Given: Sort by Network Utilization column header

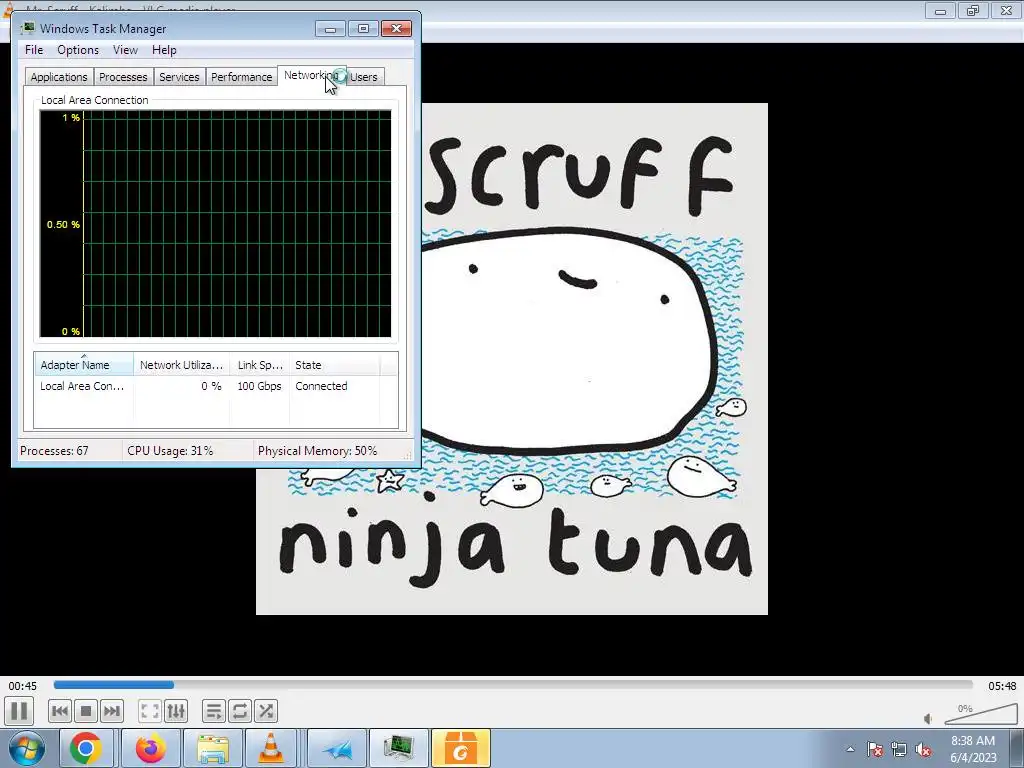Looking at the screenshot, I should [x=182, y=364].
